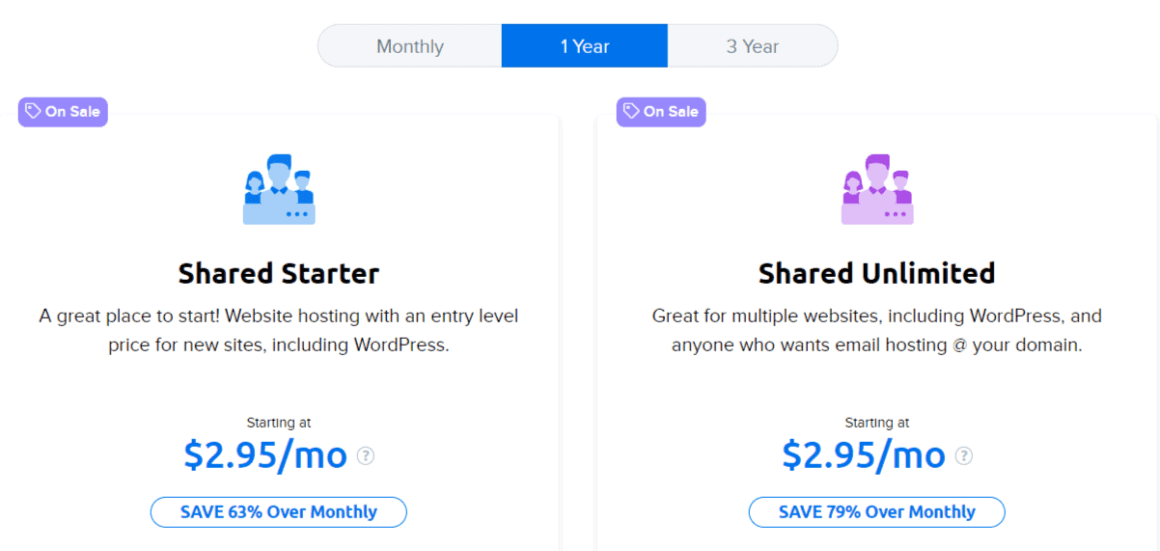
Task: Click "Starting at" label in Shared Unlimited card
Action: click(877, 423)
